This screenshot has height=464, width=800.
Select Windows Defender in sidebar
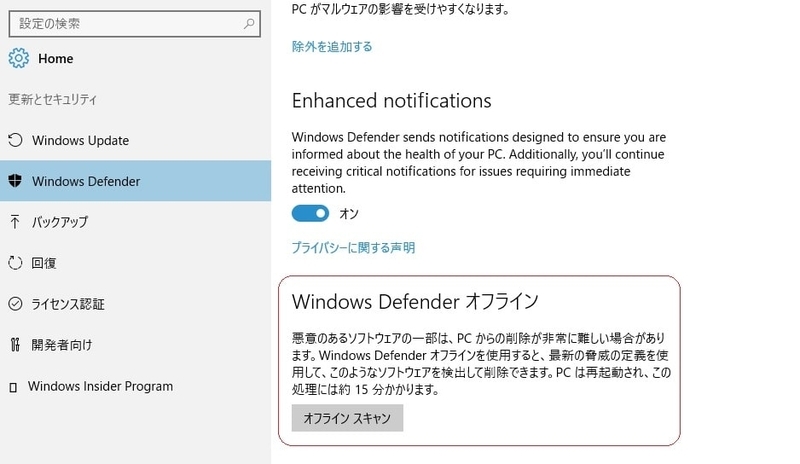click(x=135, y=181)
